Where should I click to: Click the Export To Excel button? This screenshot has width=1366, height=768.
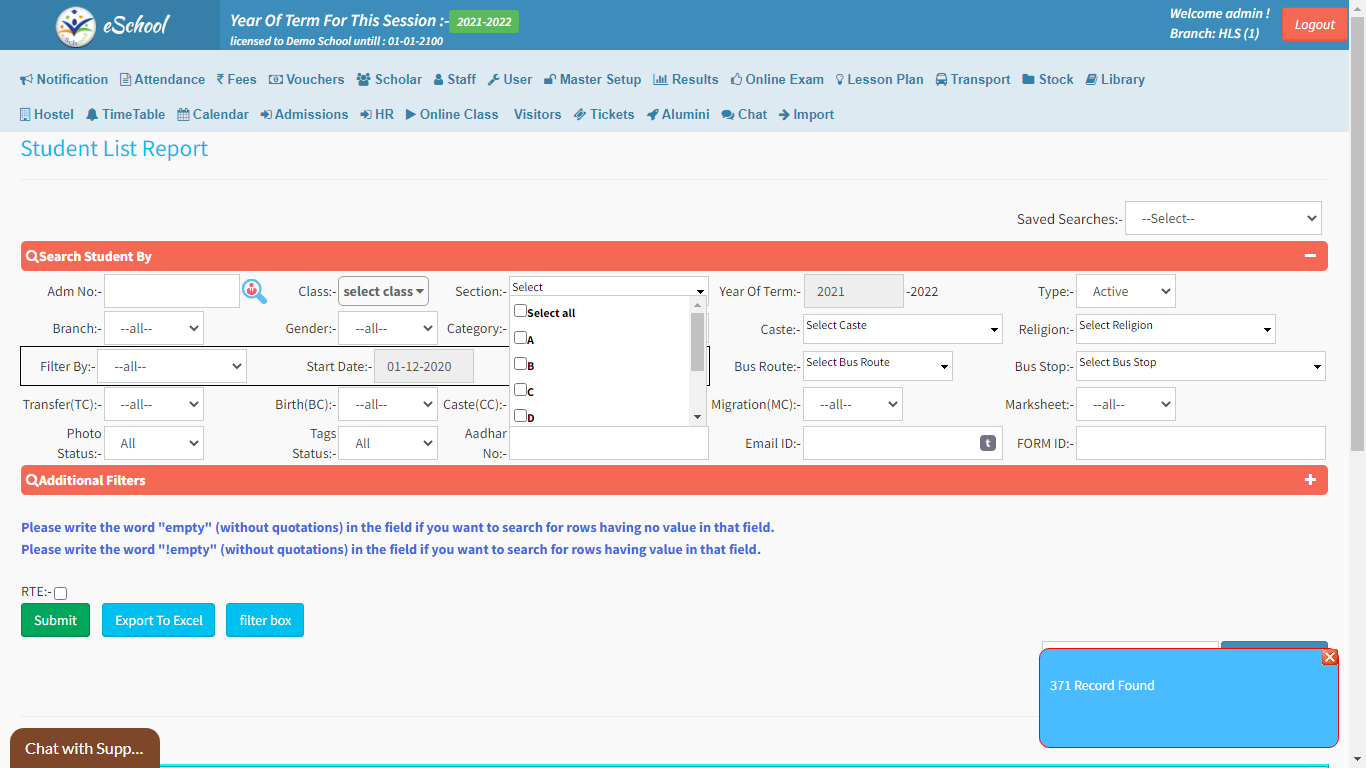[158, 620]
